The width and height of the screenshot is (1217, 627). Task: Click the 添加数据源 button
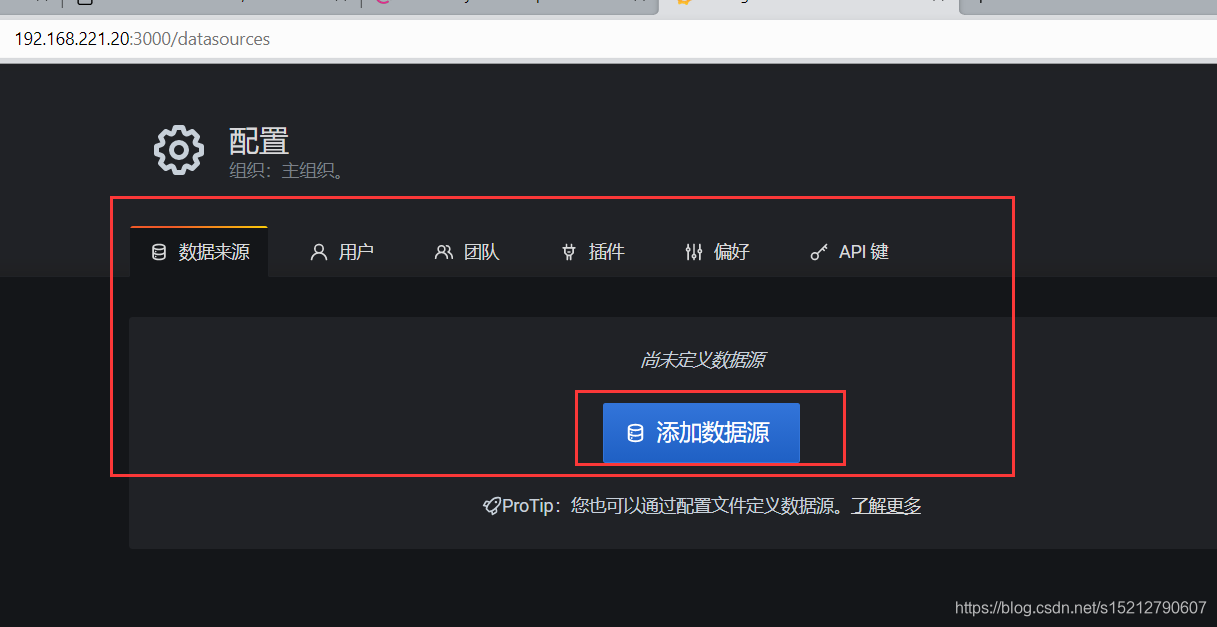coord(701,433)
